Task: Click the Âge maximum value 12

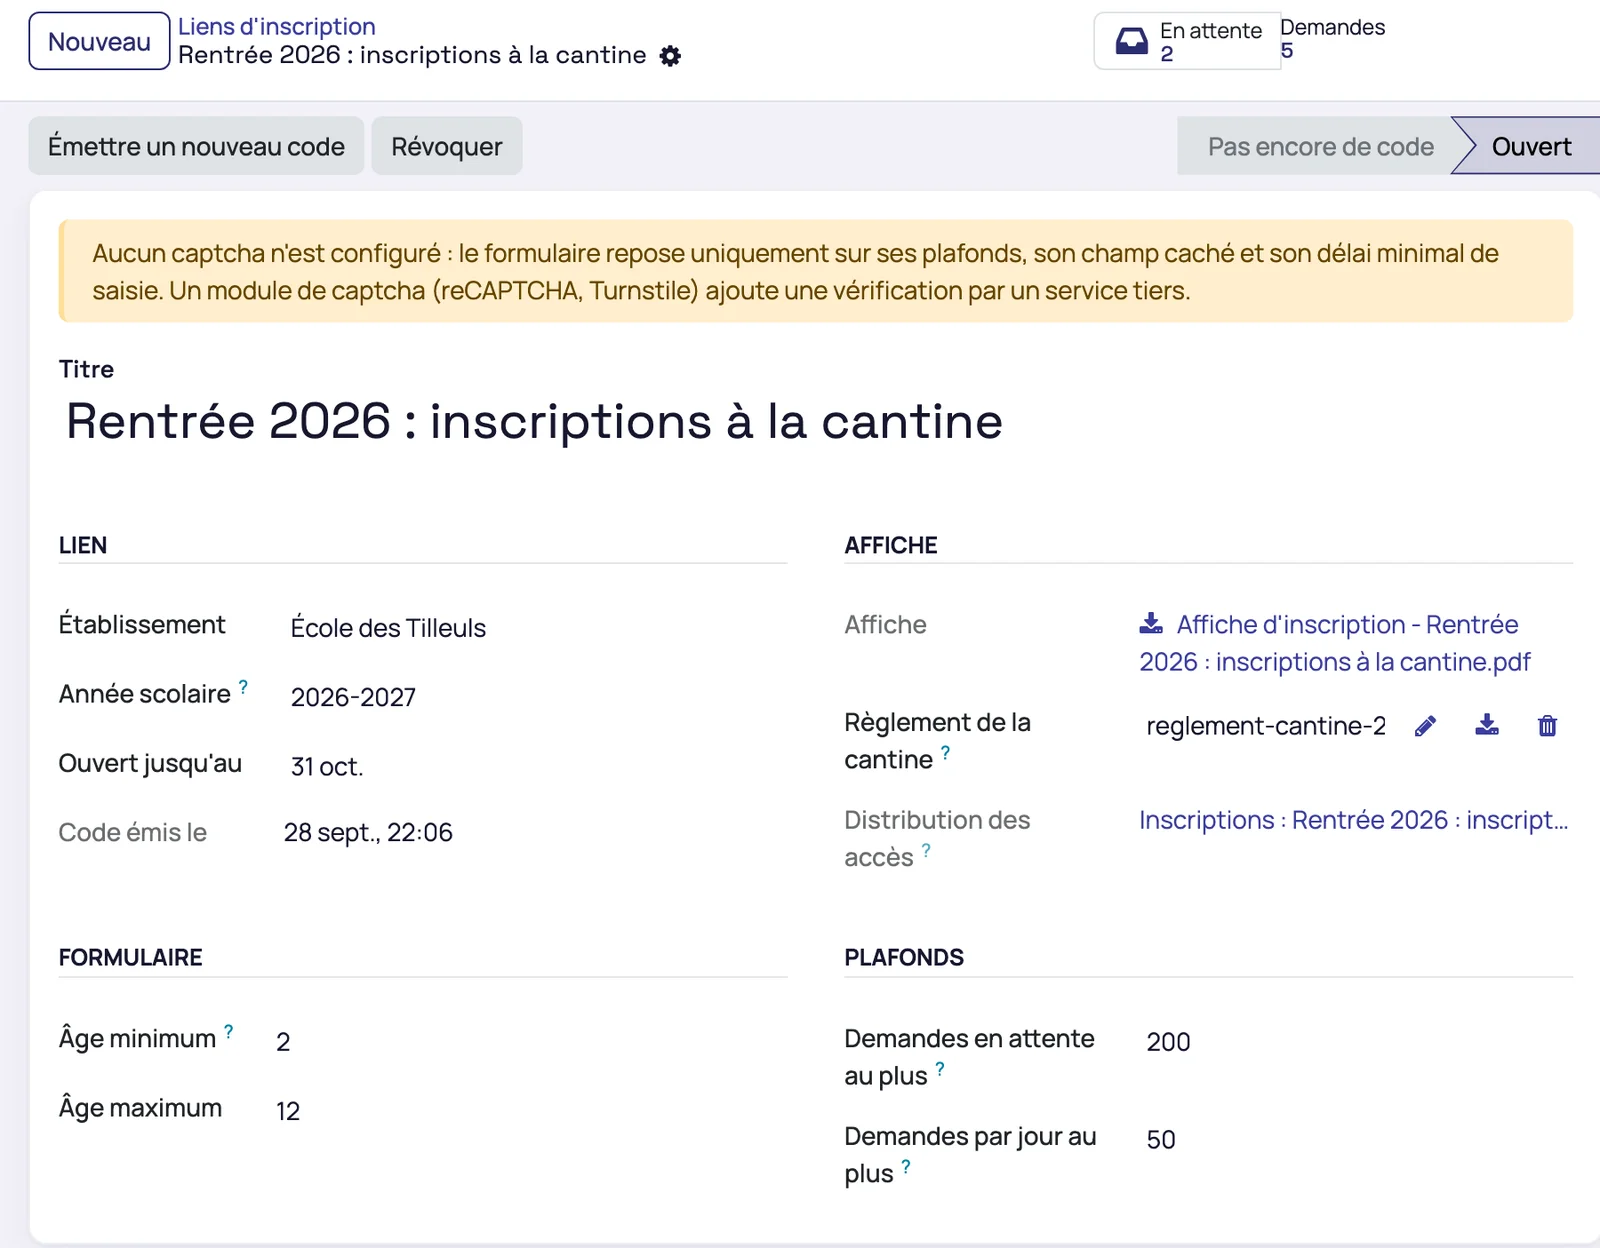Action: coord(288,1111)
